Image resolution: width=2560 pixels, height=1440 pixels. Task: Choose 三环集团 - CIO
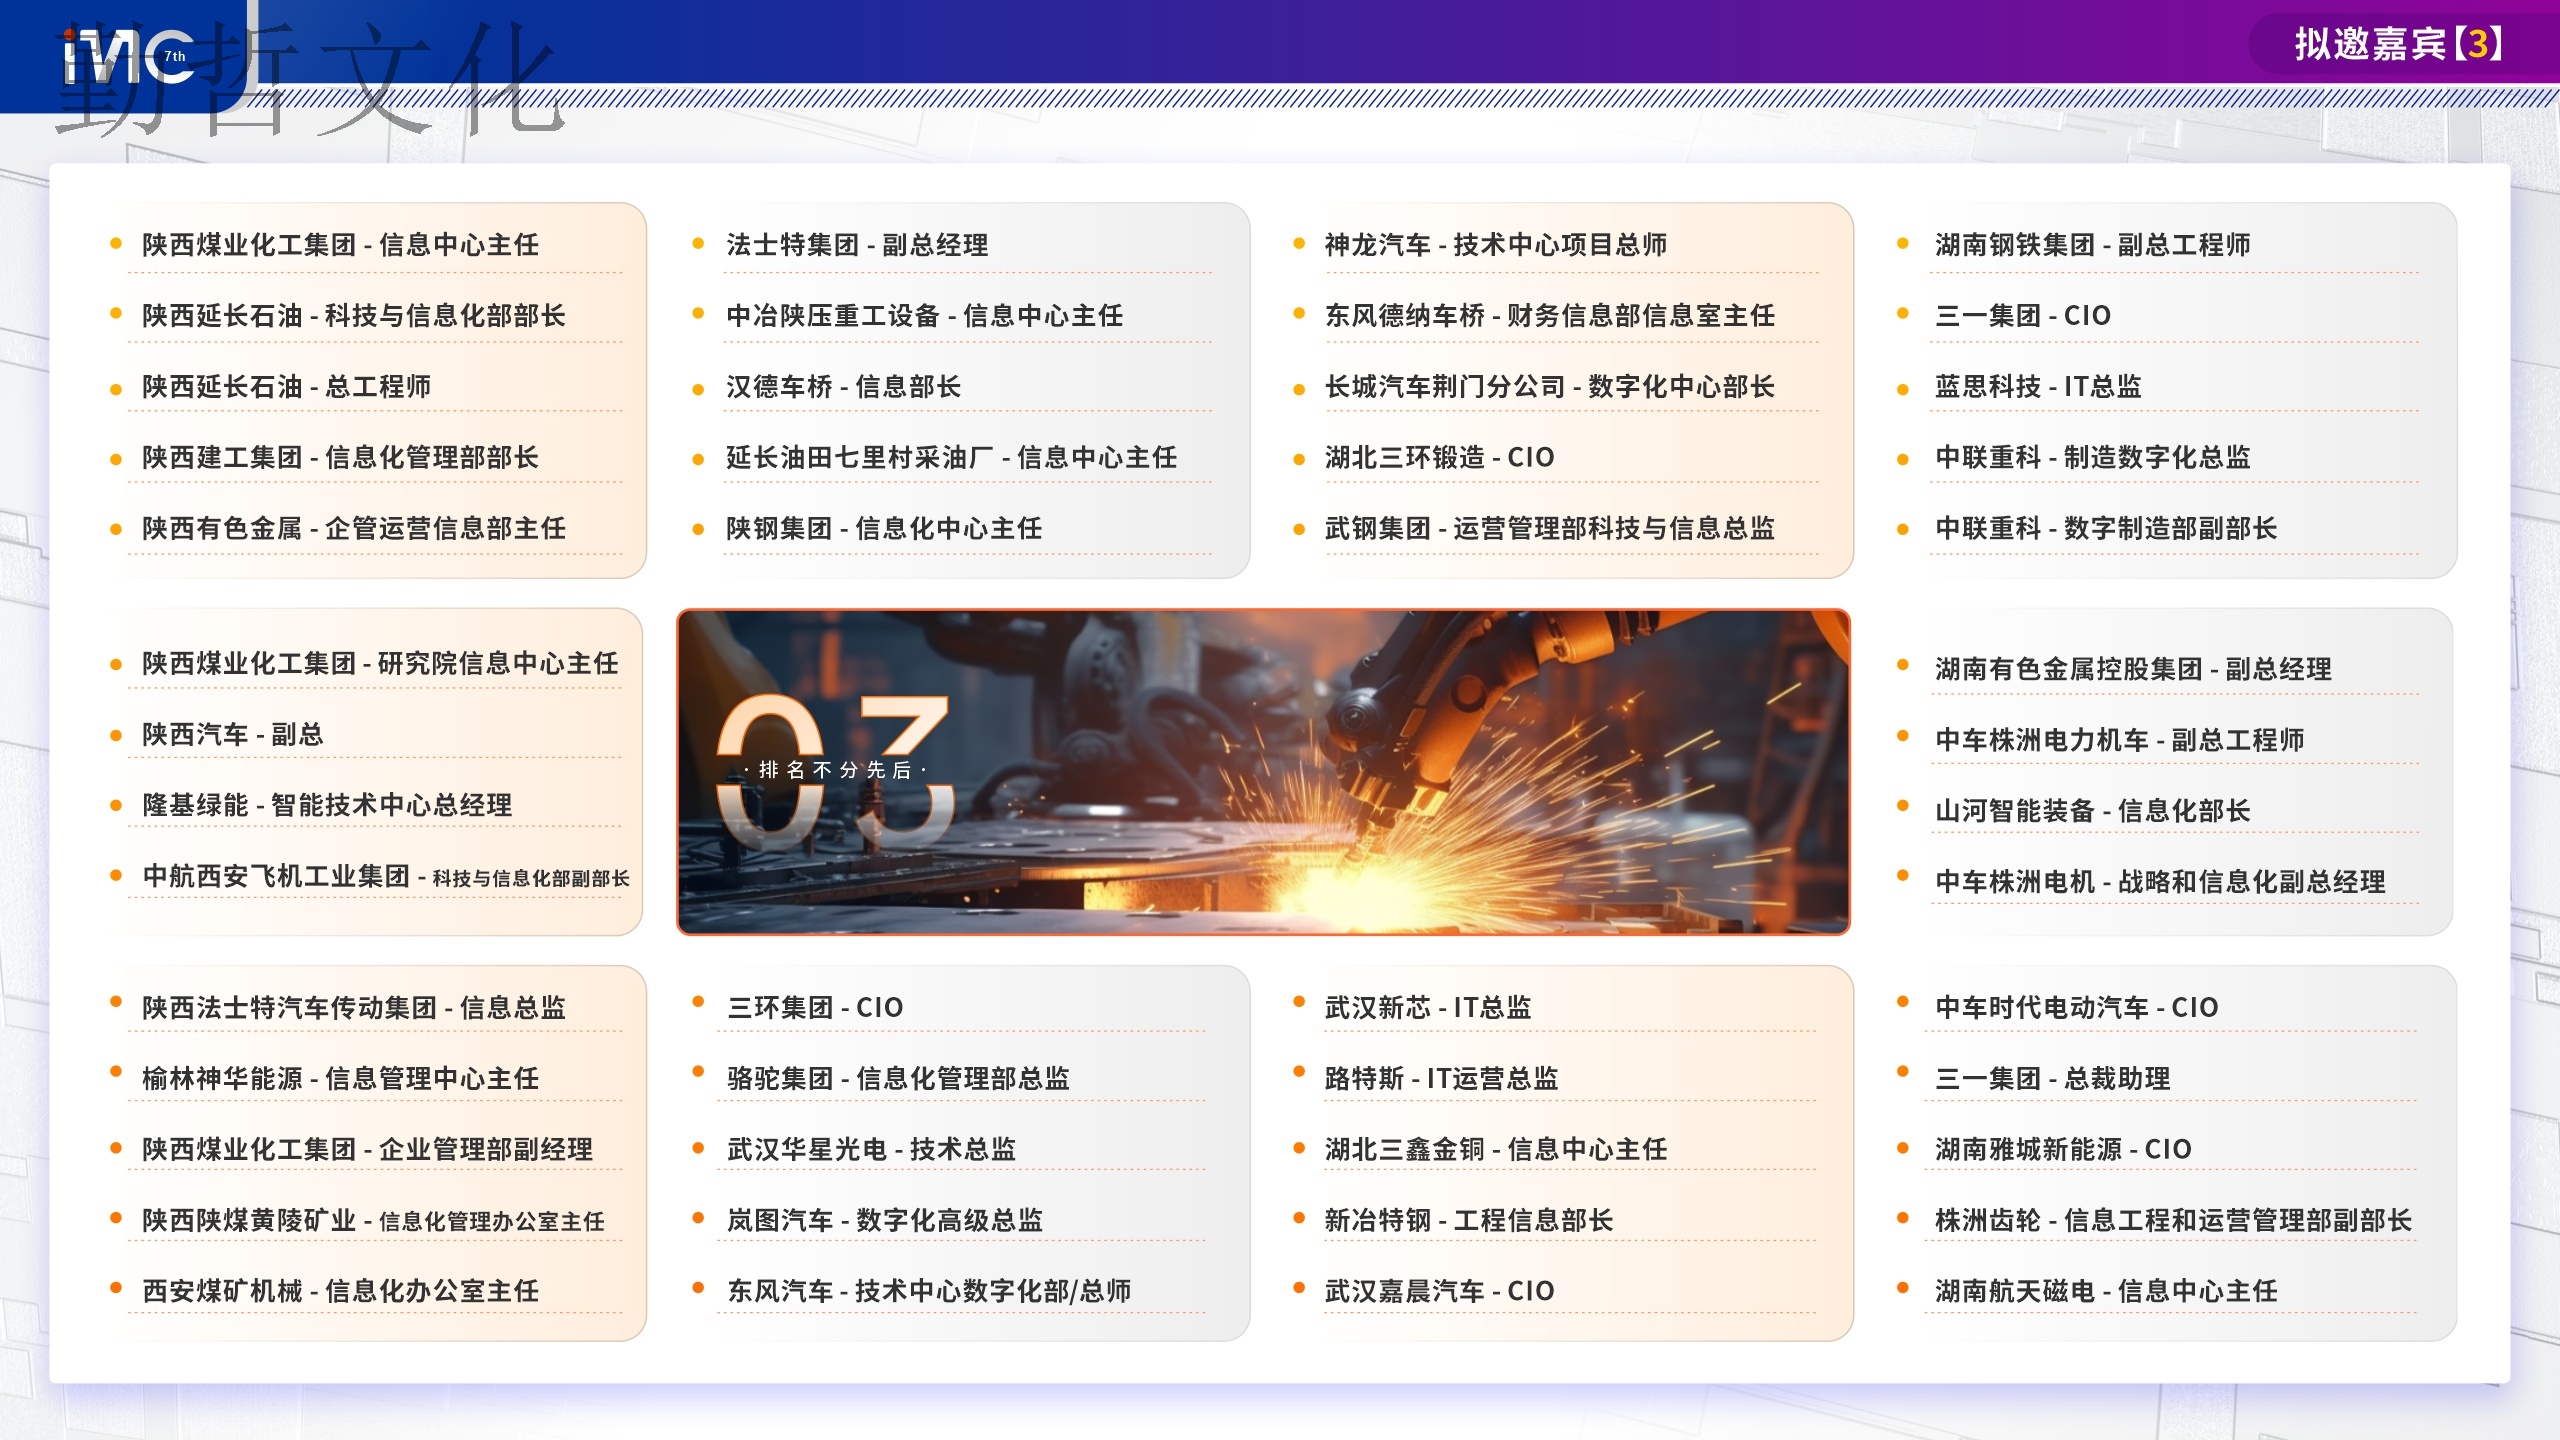[815, 1008]
